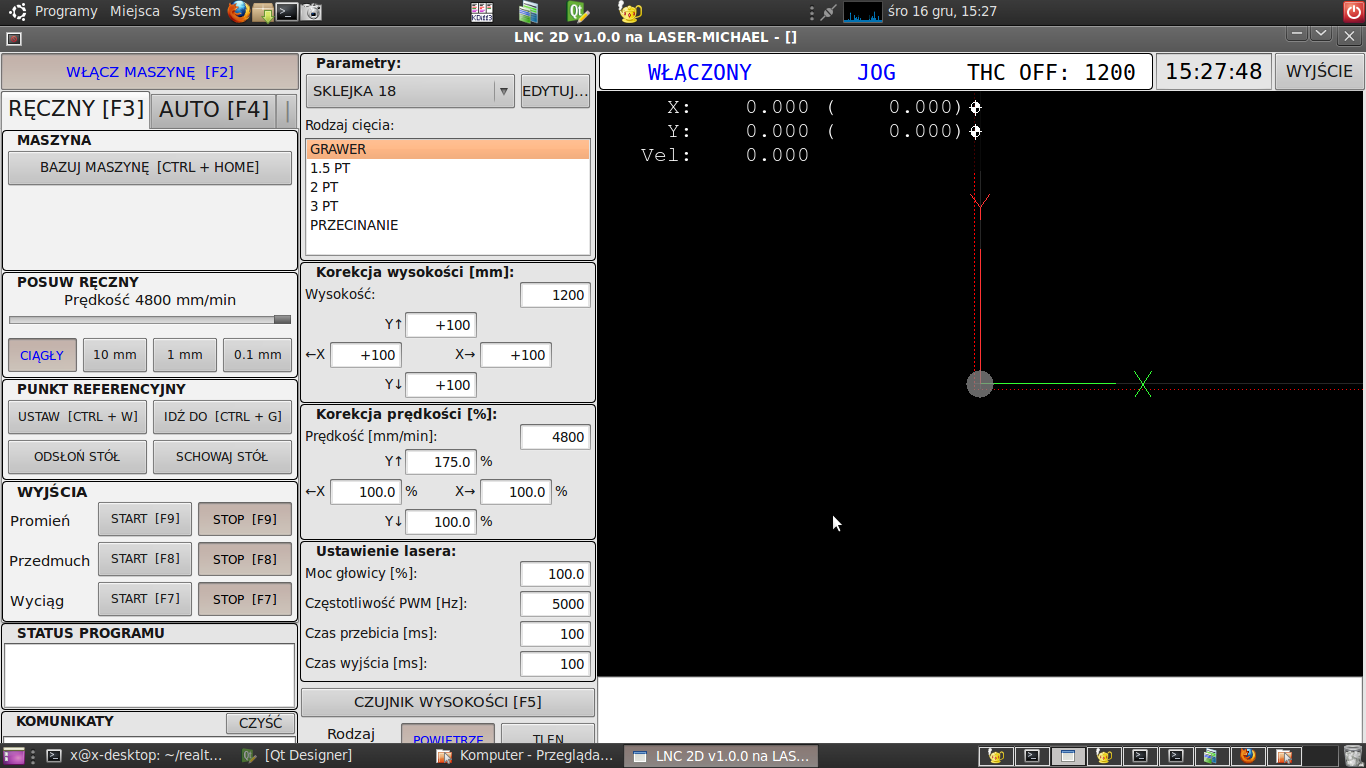Select CIĄGŁY jog mode
Viewport: 1366px width, 768px height.
[42, 355]
